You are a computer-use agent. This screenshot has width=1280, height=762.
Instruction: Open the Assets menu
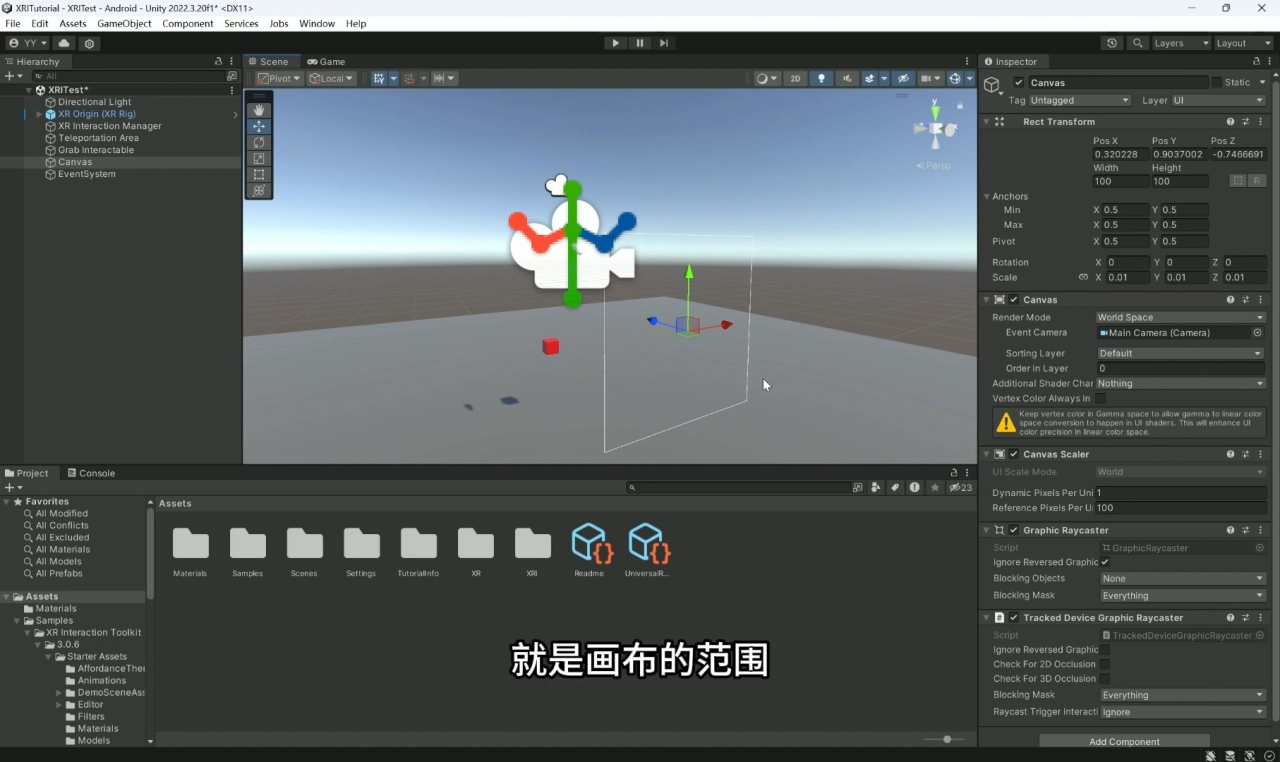[x=73, y=23]
